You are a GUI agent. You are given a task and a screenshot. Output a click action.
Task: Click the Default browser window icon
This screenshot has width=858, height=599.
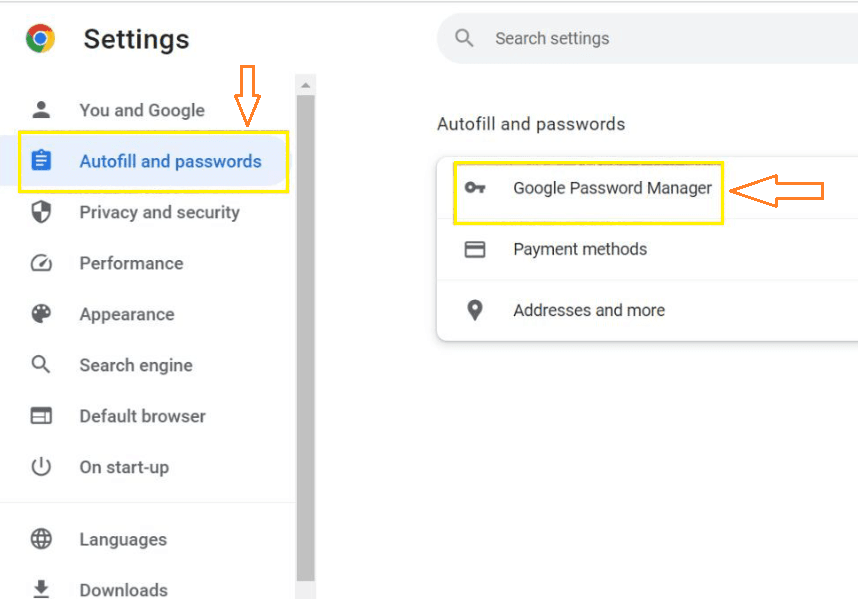[41, 416]
